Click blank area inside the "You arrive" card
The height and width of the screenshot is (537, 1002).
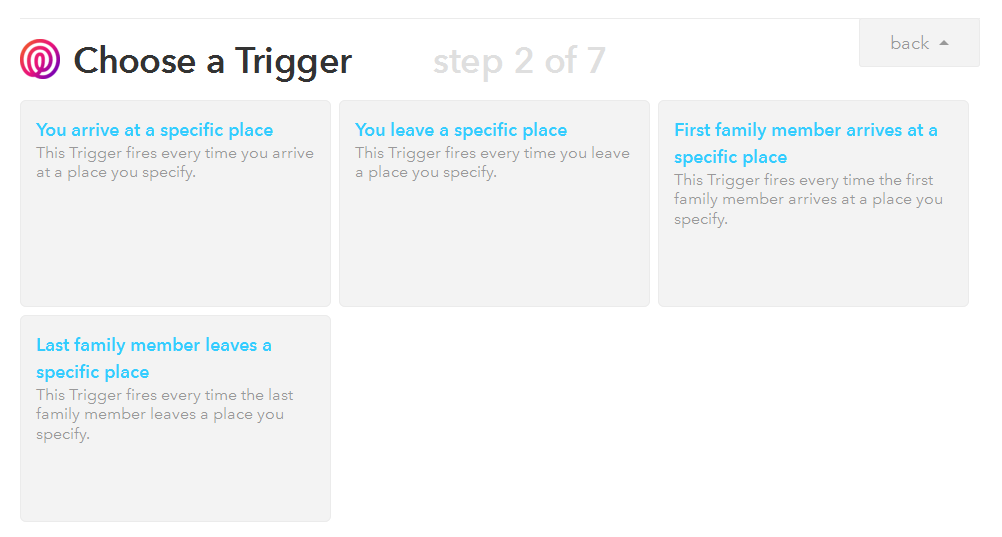[x=175, y=250]
